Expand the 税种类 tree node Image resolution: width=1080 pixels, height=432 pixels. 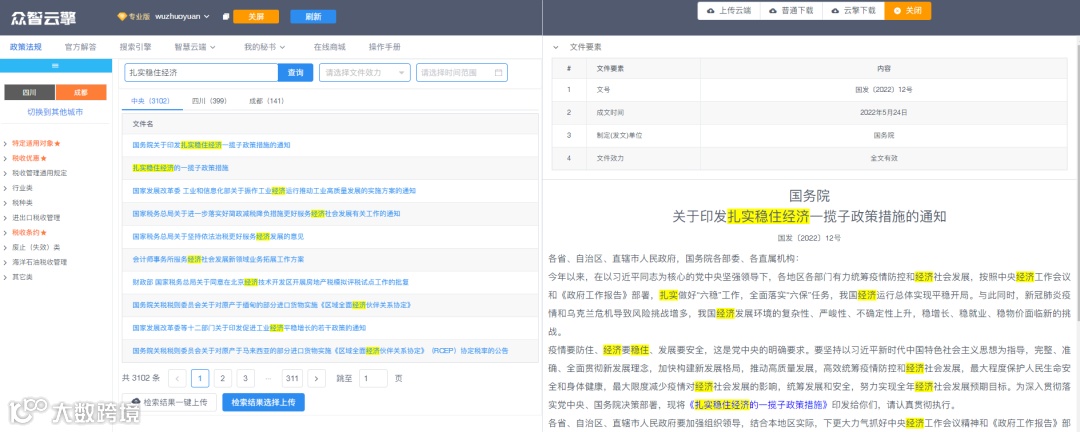(x=6, y=203)
